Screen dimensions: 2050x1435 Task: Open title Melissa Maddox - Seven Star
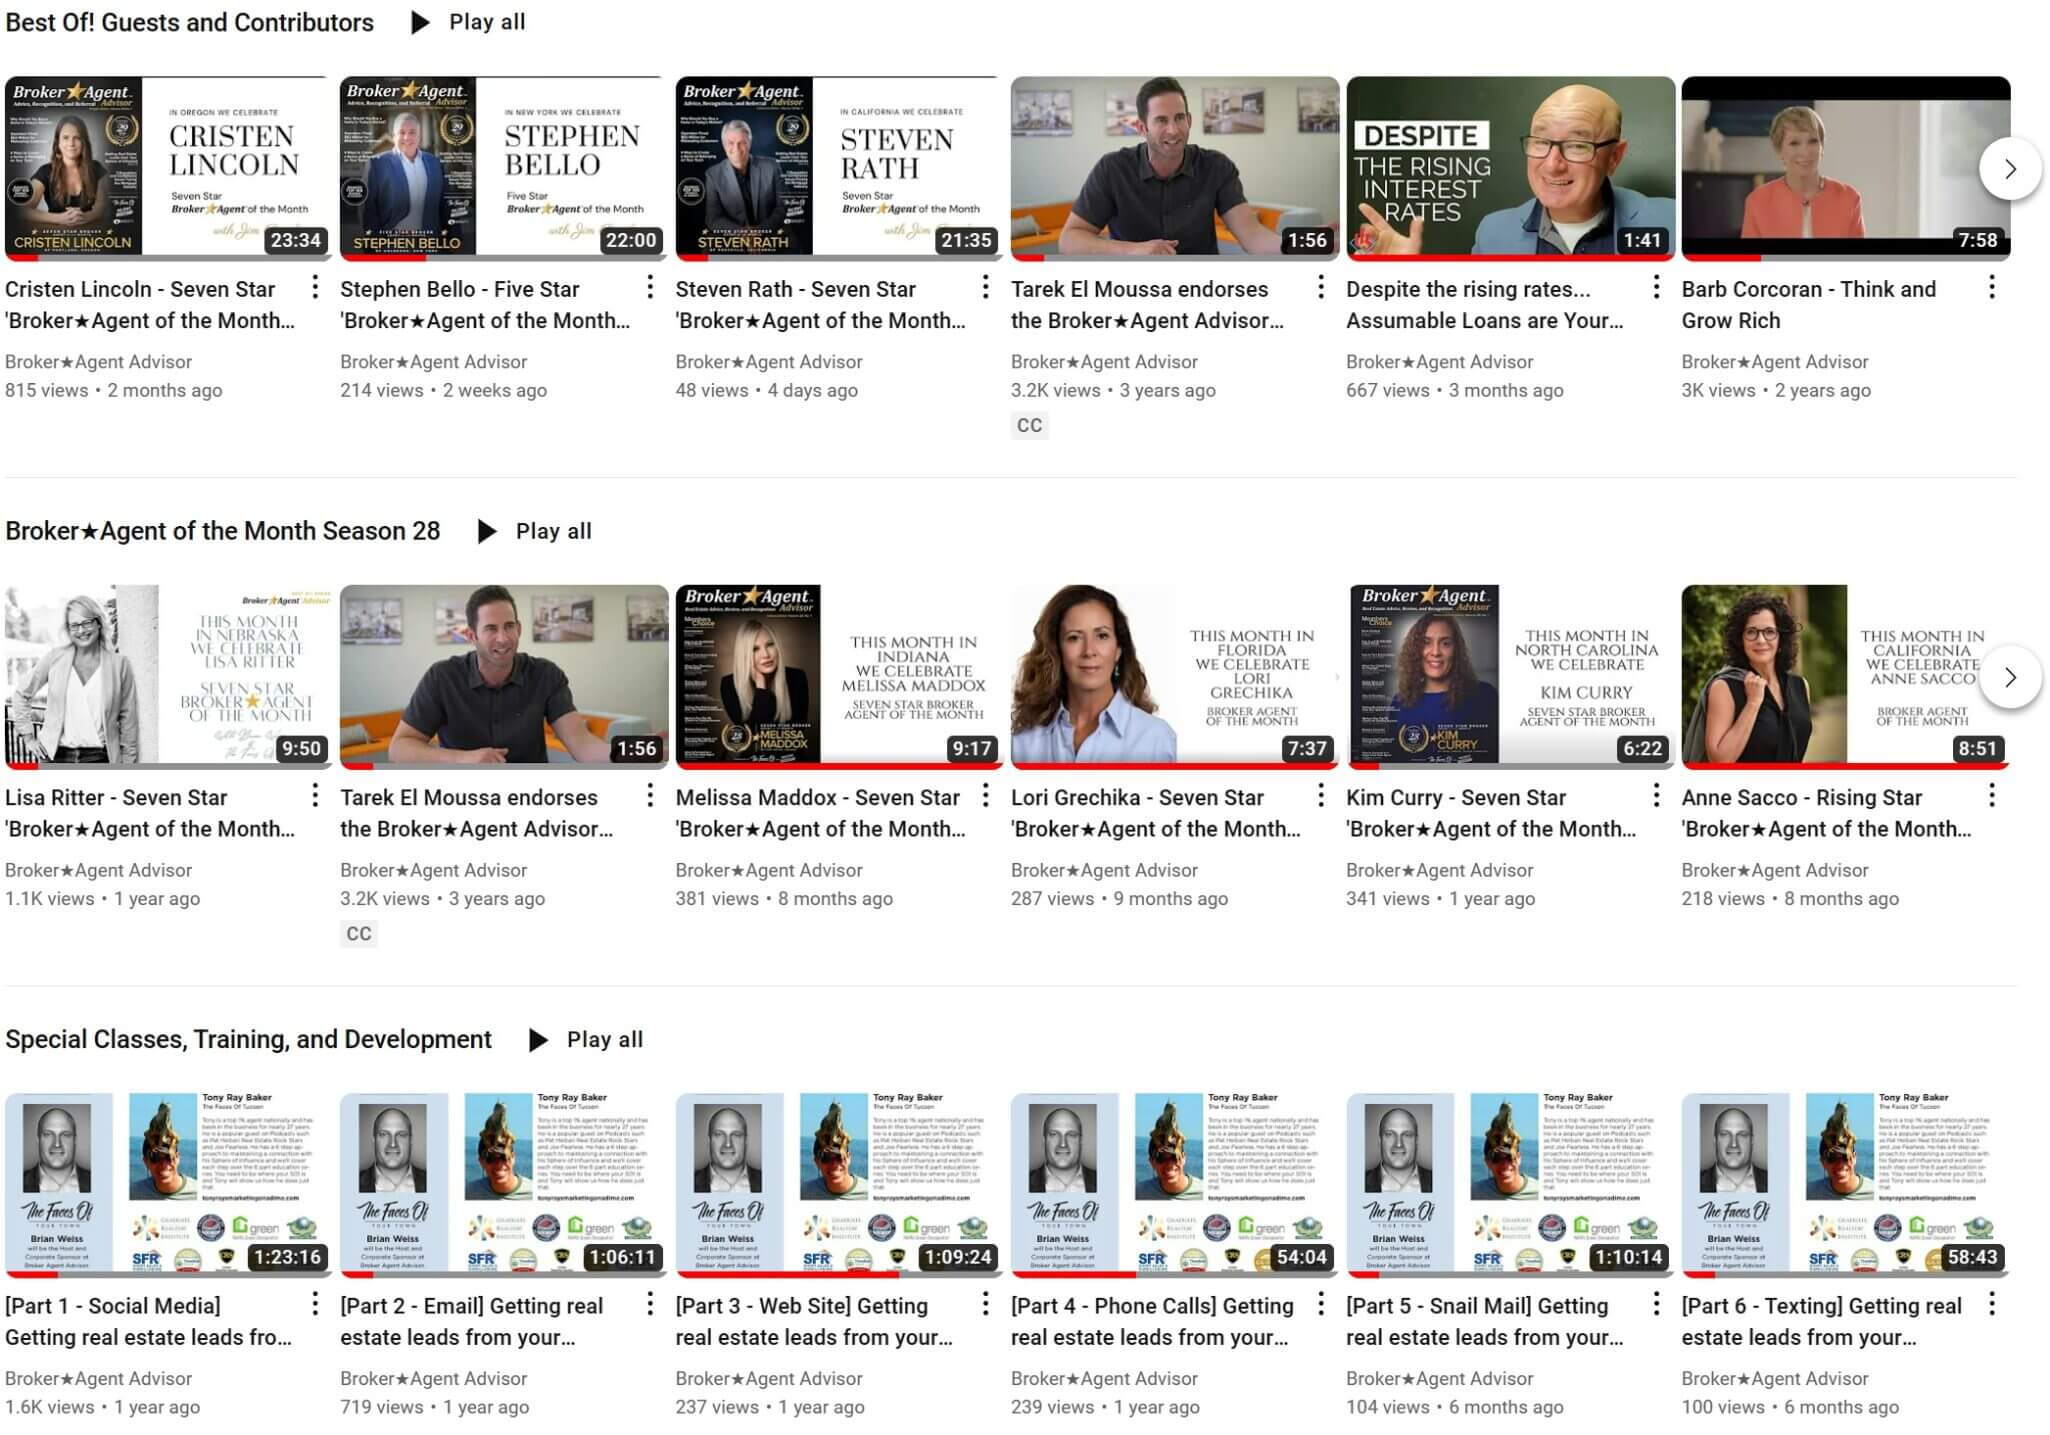(x=821, y=813)
